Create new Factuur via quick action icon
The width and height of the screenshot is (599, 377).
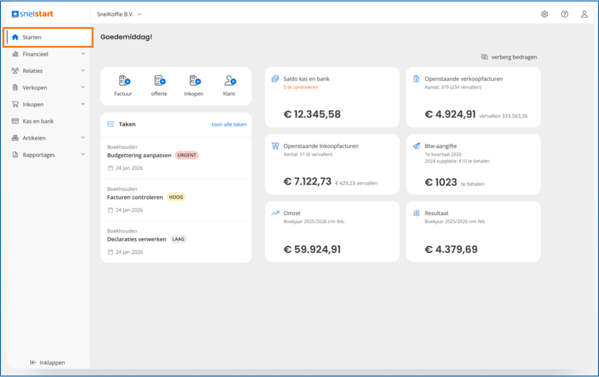[x=124, y=81]
